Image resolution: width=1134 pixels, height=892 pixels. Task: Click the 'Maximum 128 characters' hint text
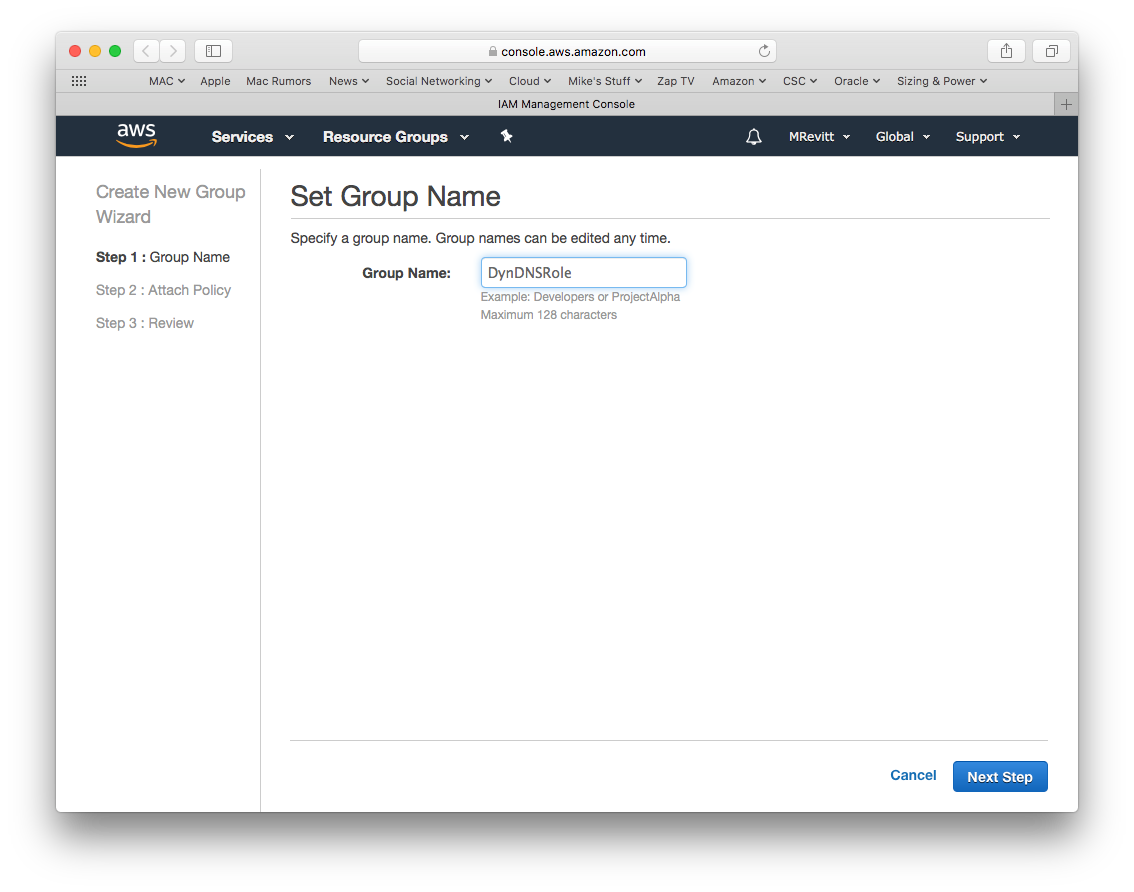[x=549, y=315]
